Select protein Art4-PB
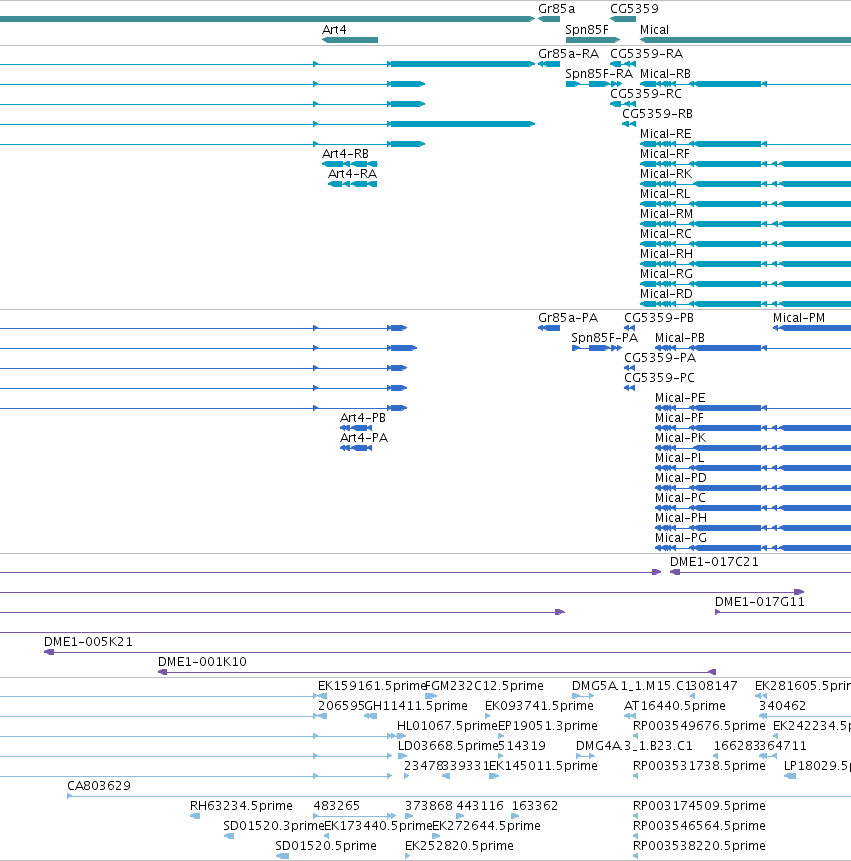The height and width of the screenshot is (861, 851). 362,418
